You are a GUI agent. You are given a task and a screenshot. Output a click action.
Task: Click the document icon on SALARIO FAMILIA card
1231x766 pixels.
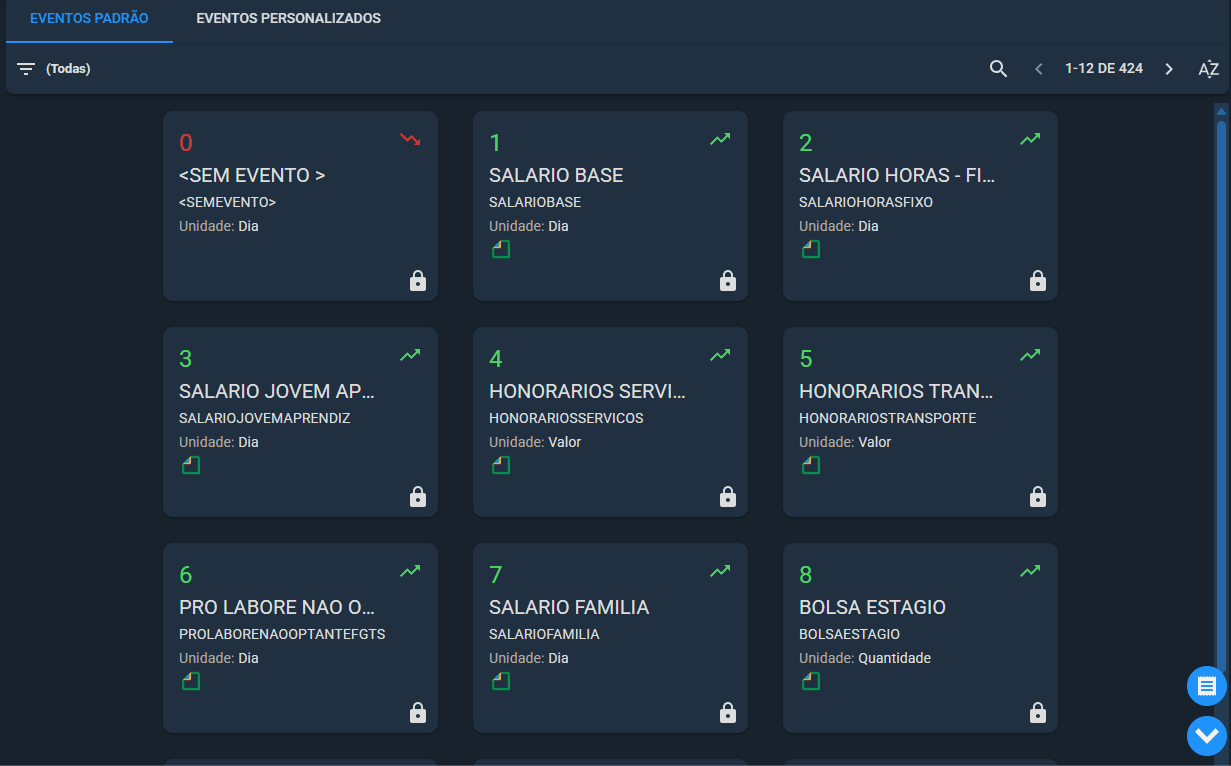click(501, 681)
